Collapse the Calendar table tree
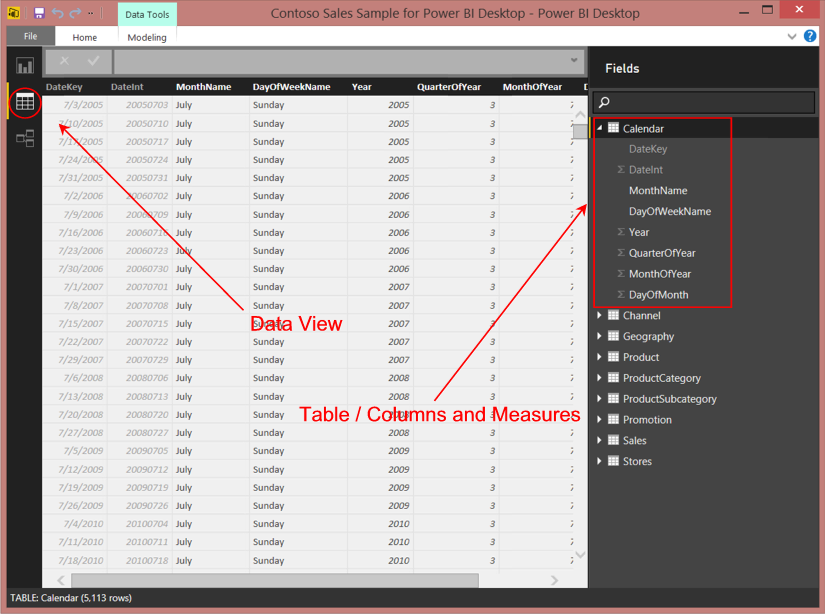The height and width of the screenshot is (614, 825). [x=599, y=128]
